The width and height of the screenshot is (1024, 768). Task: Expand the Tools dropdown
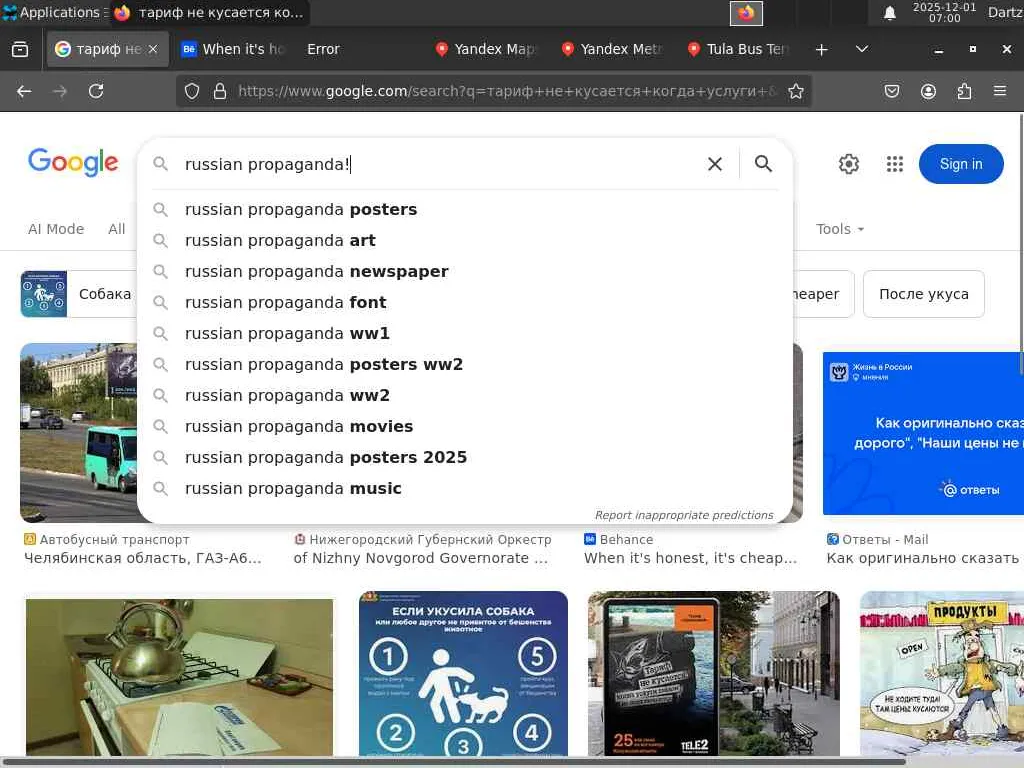840,229
